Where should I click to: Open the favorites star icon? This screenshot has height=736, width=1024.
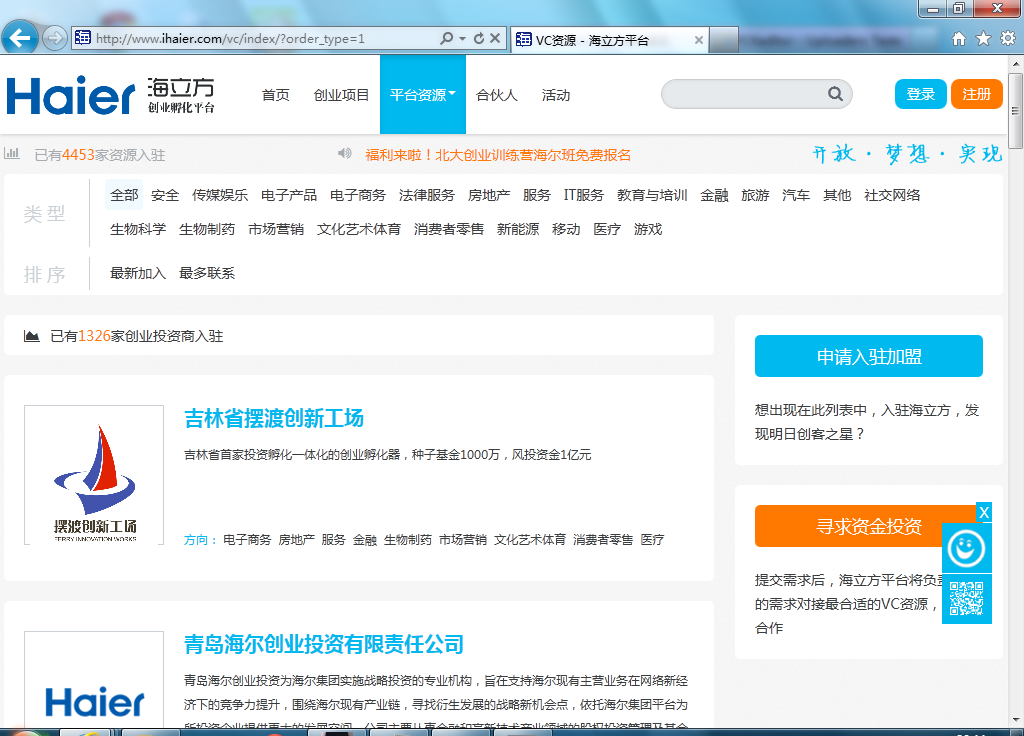coord(984,39)
